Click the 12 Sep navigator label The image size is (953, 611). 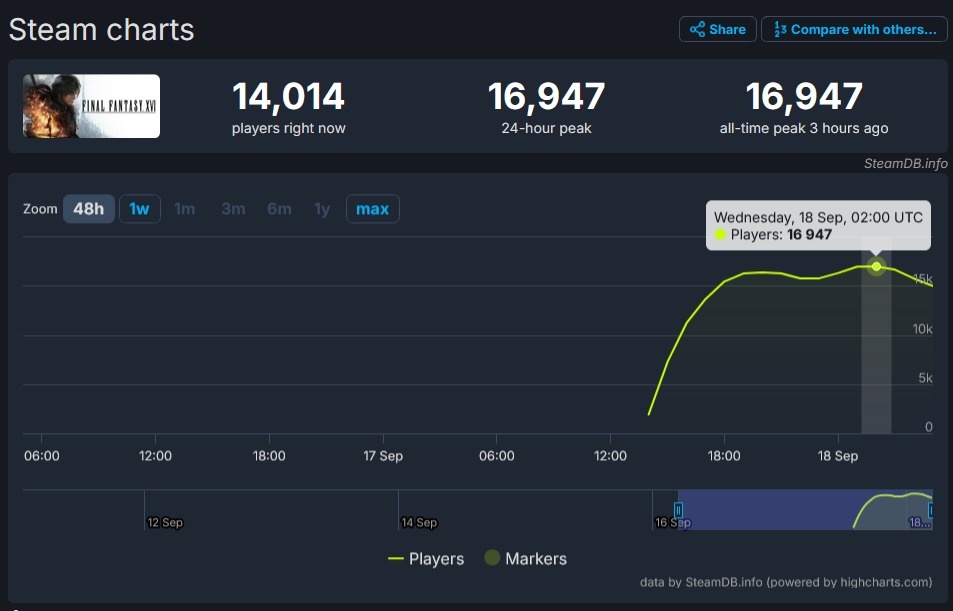[x=165, y=522]
